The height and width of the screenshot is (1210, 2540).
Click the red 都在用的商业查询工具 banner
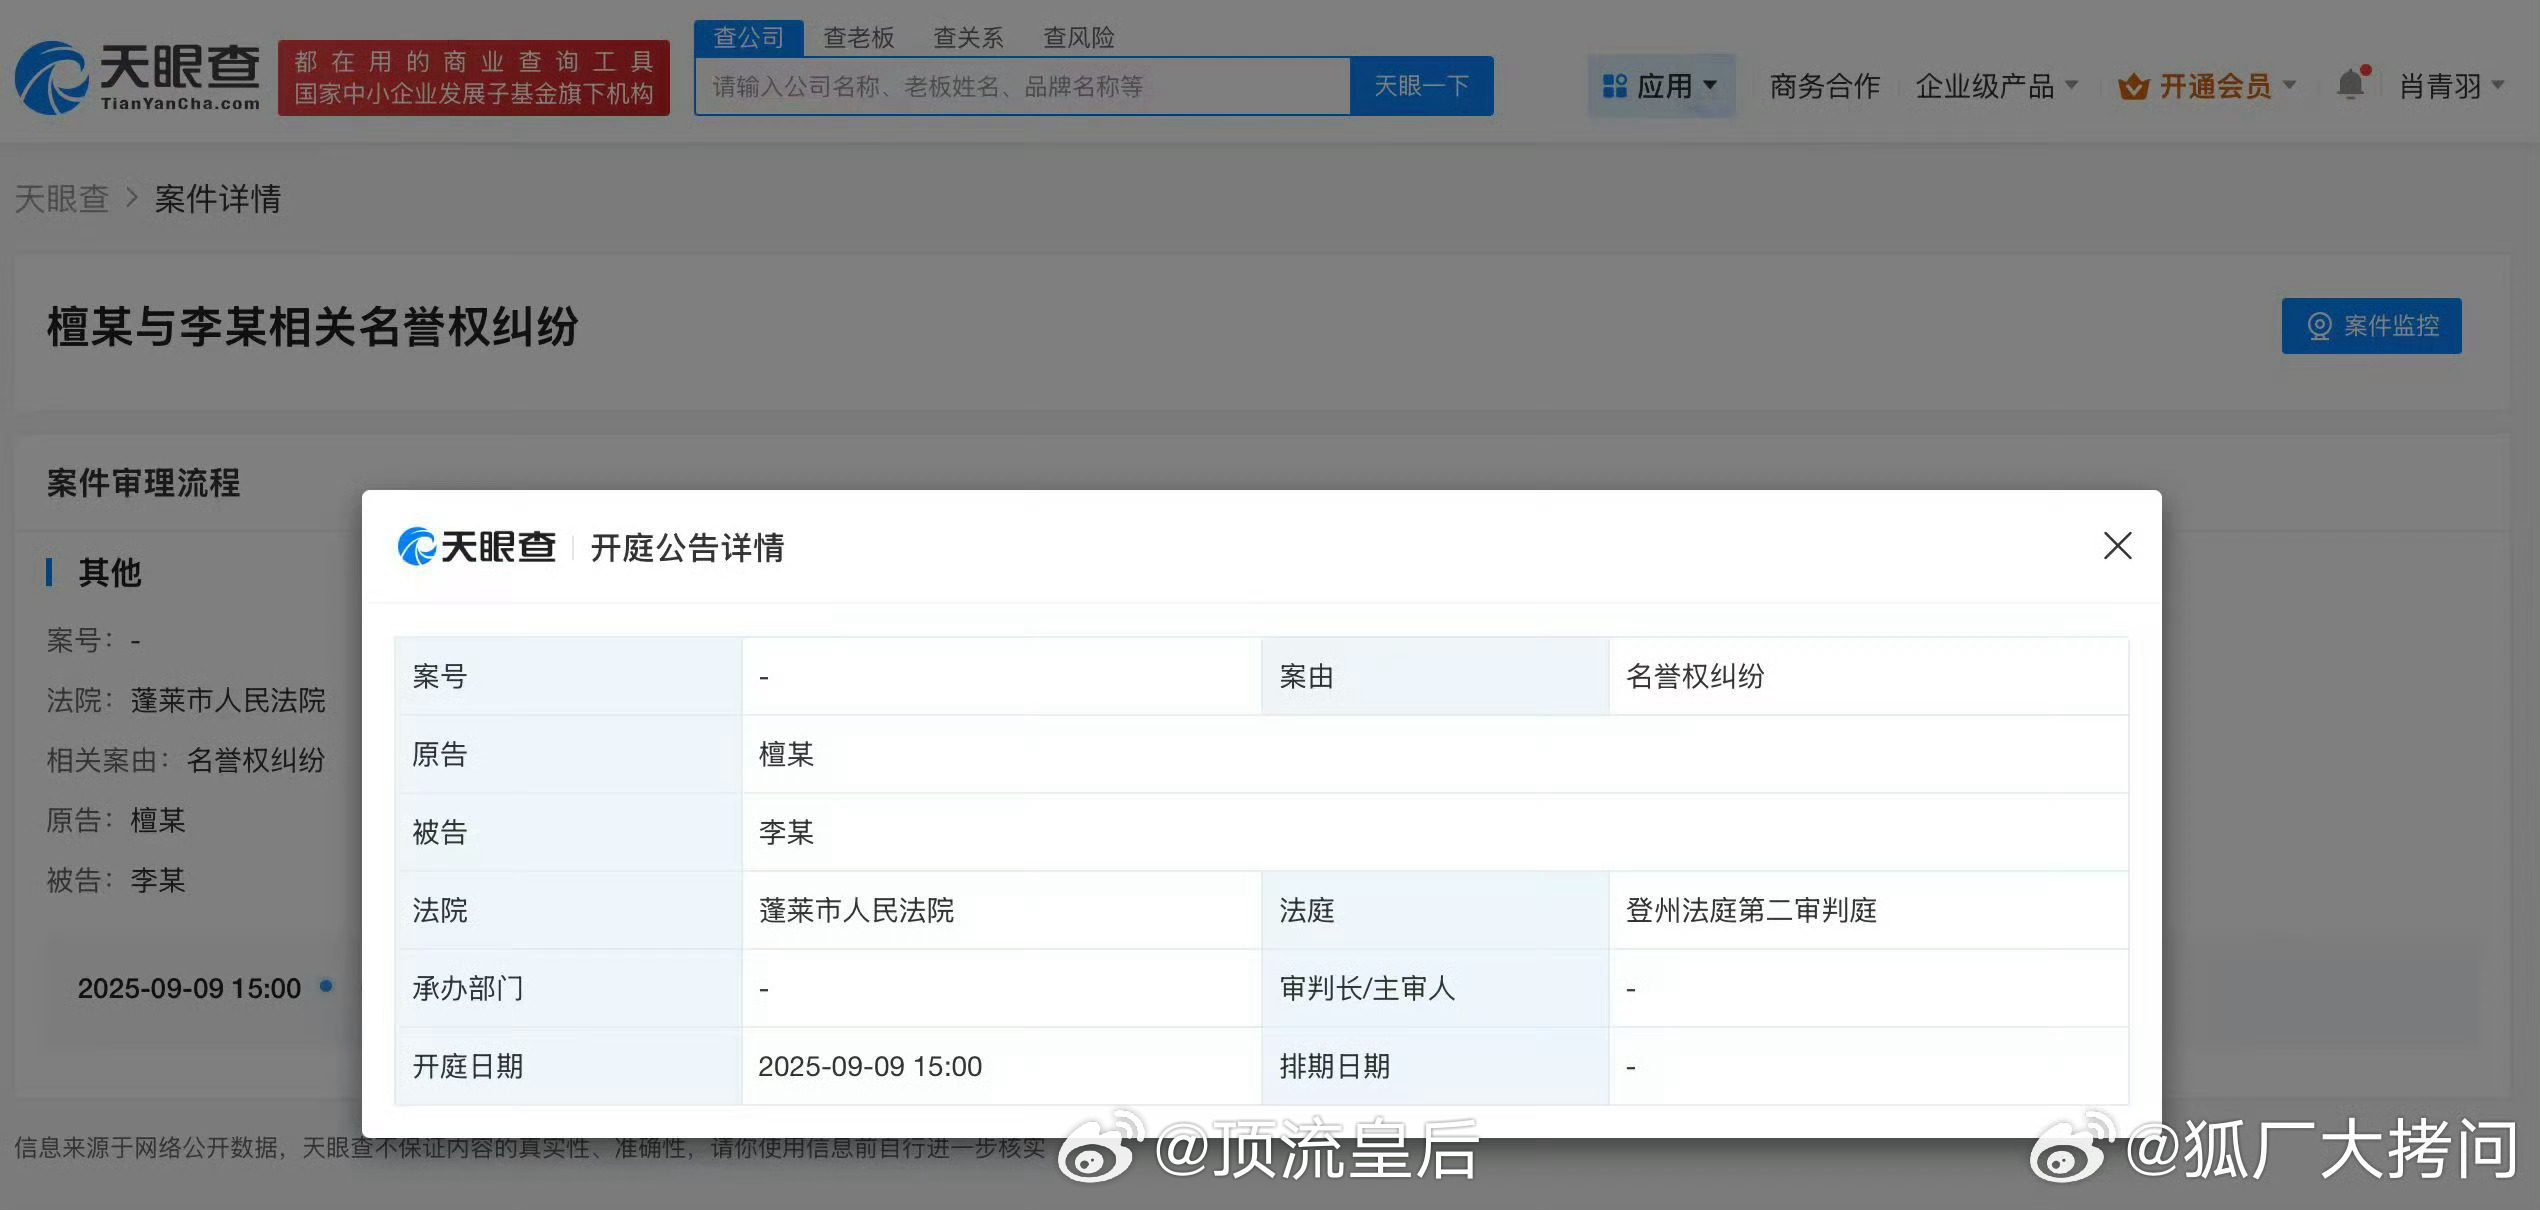474,78
